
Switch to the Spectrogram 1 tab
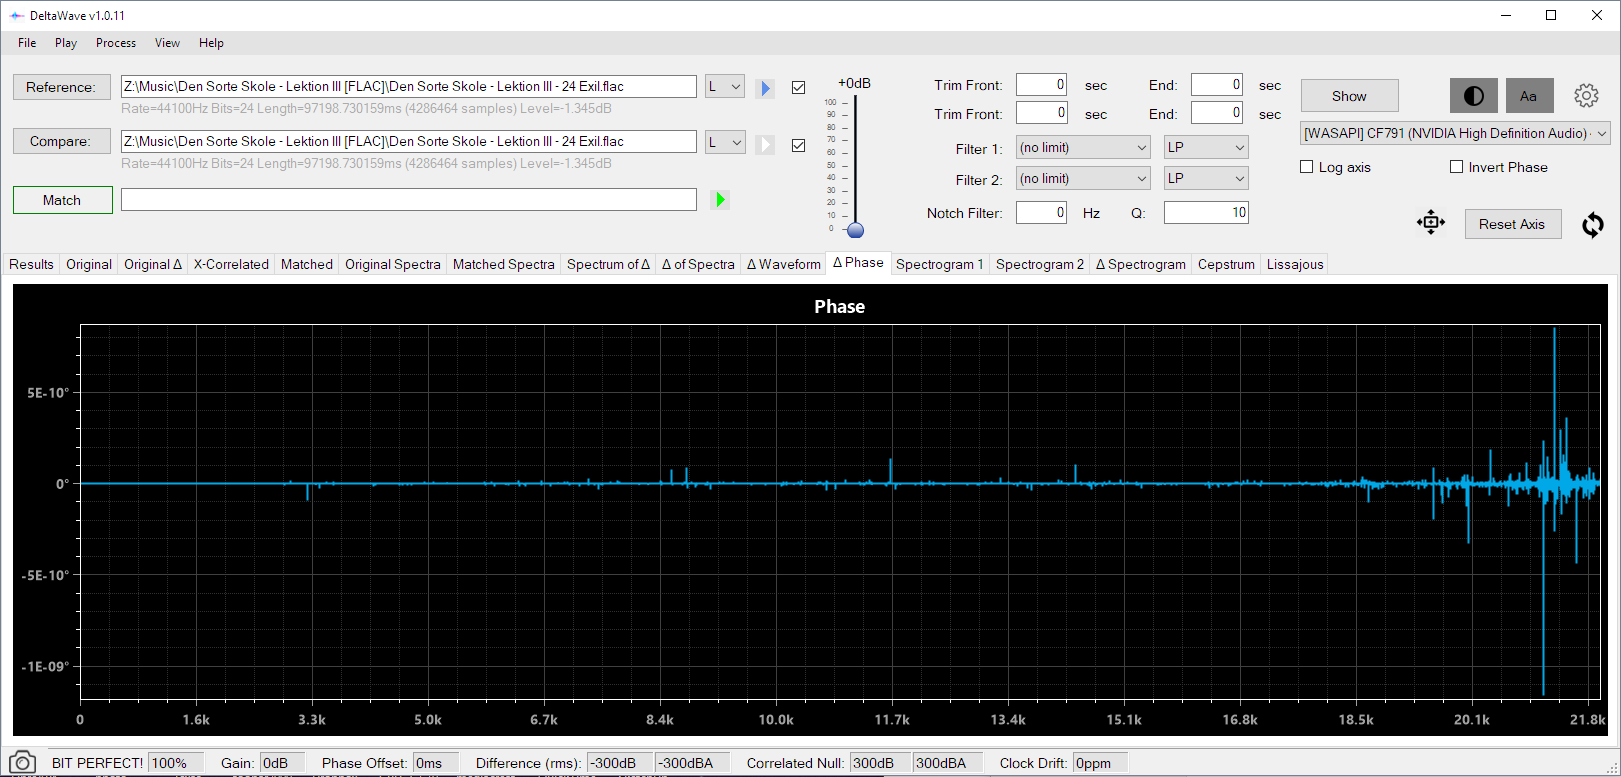point(940,264)
